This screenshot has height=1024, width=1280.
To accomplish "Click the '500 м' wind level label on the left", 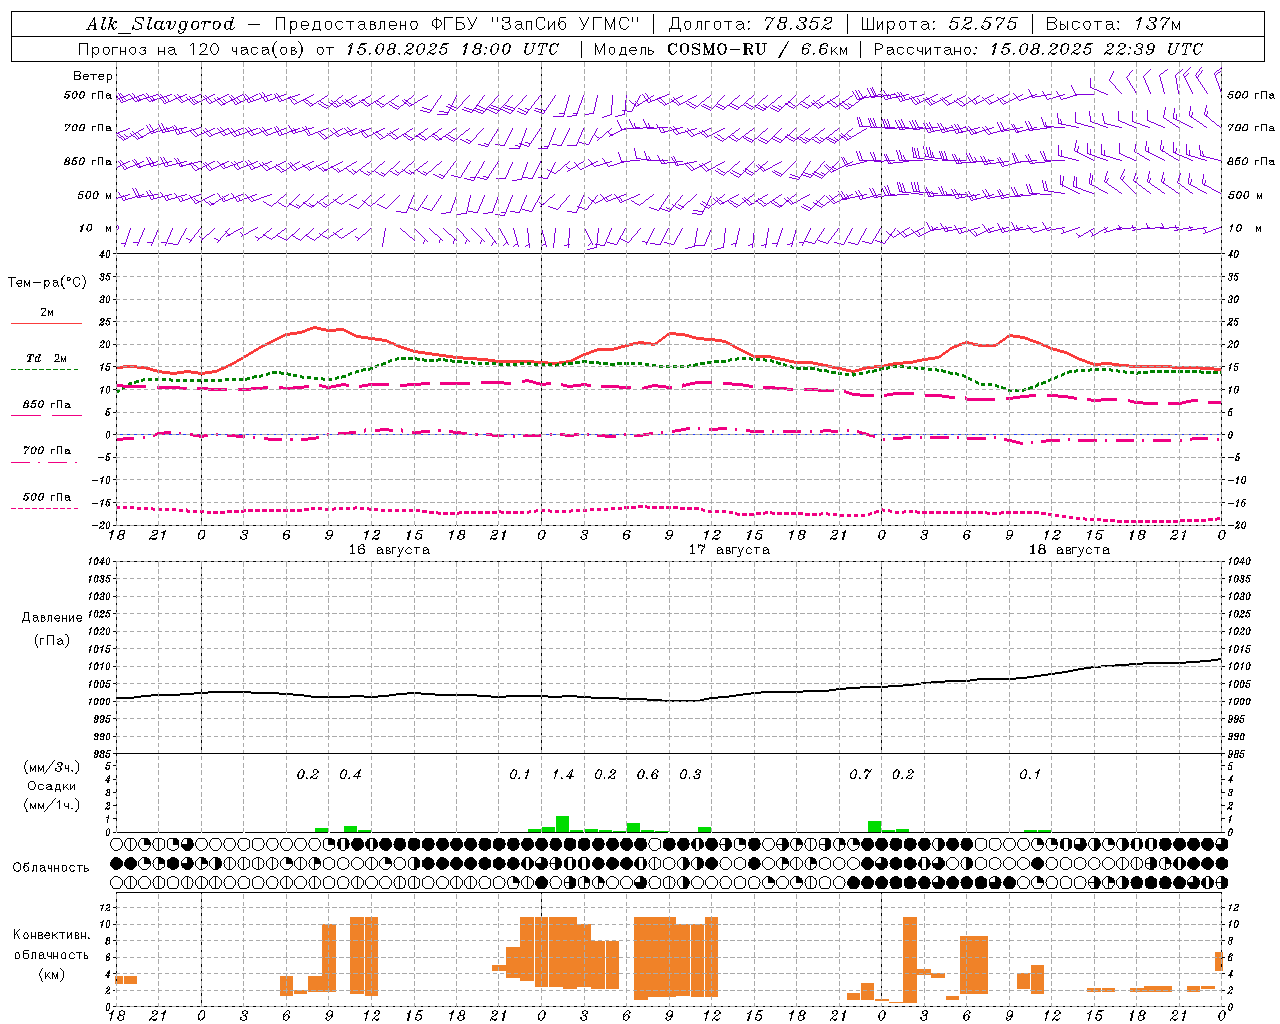I will point(96,195).
